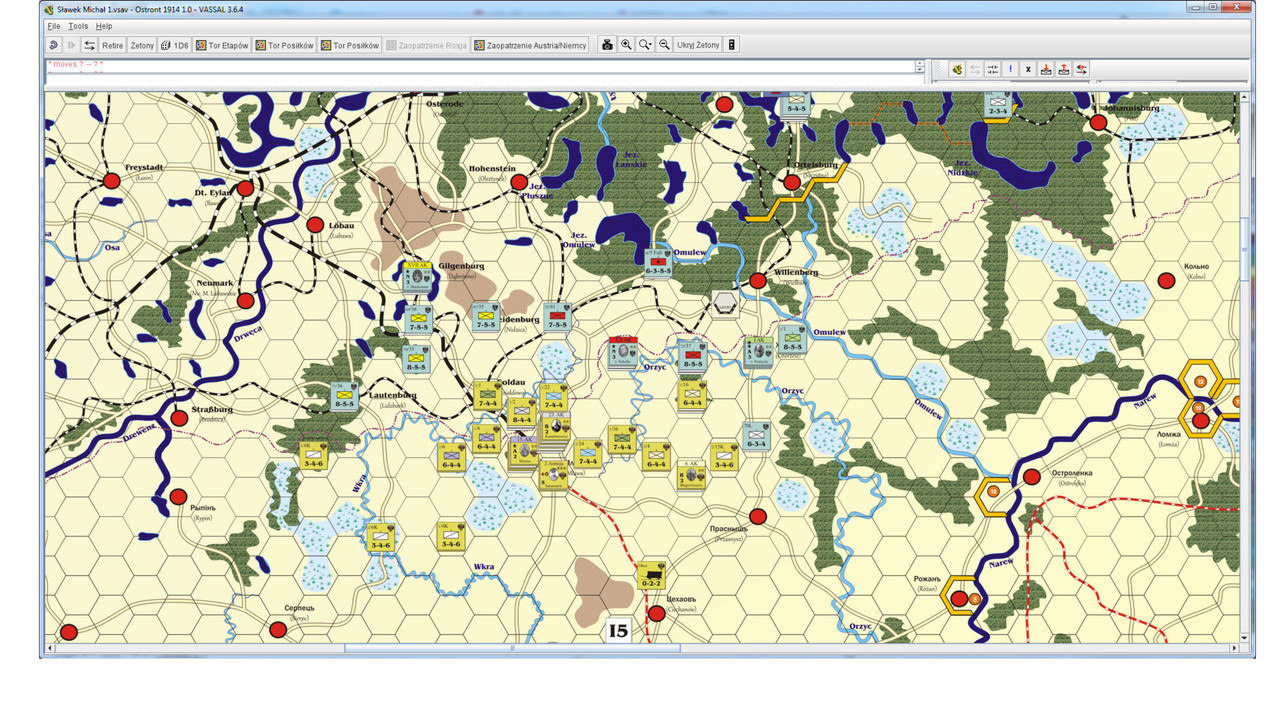Open Zaopatrzenie Austria/Niemcy chart
The image size is (1280, 710).
pyautogui.click(x=530, y=45)
